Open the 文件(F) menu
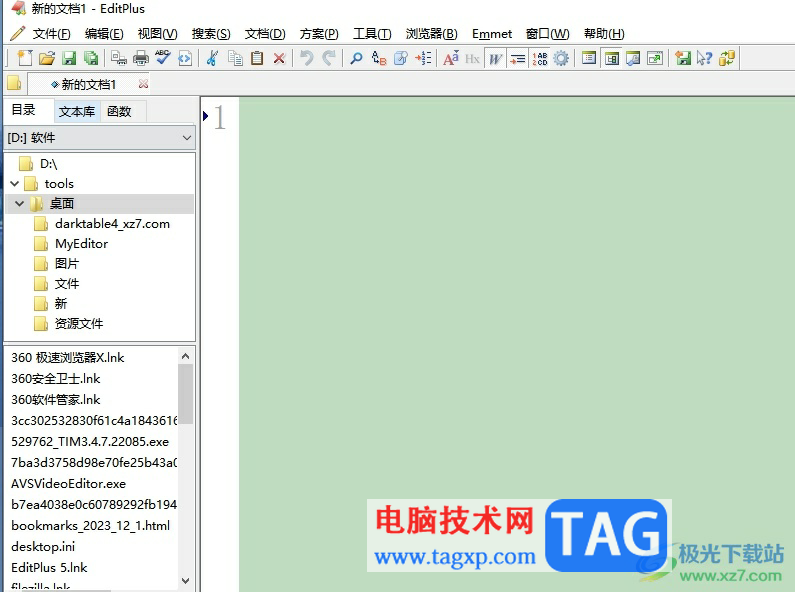Screen dimensions: 795x592 [51, 34]
